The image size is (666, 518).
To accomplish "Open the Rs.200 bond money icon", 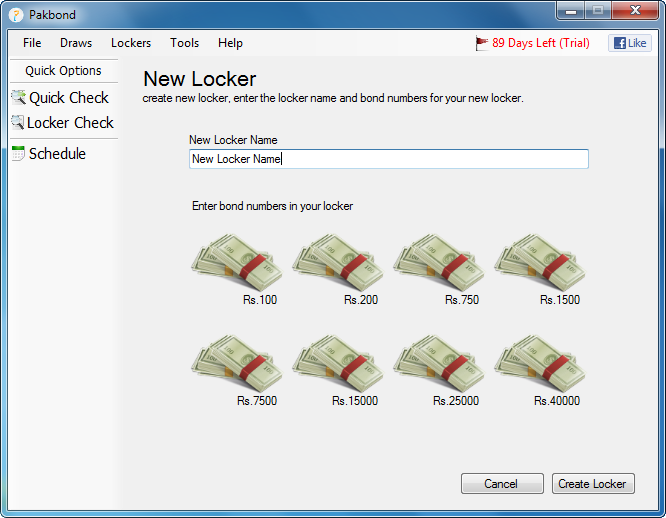I will tap(338, 263).
